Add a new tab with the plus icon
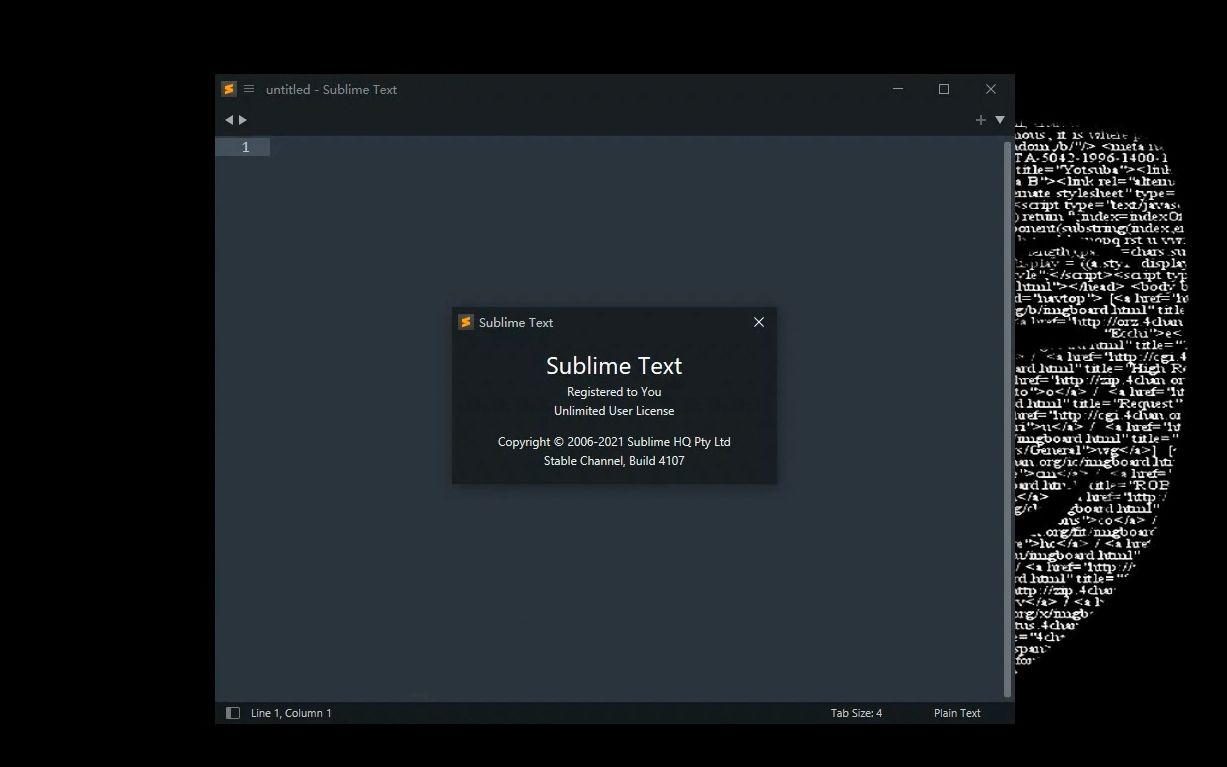The image size is (1227, 767). (981, 120)
